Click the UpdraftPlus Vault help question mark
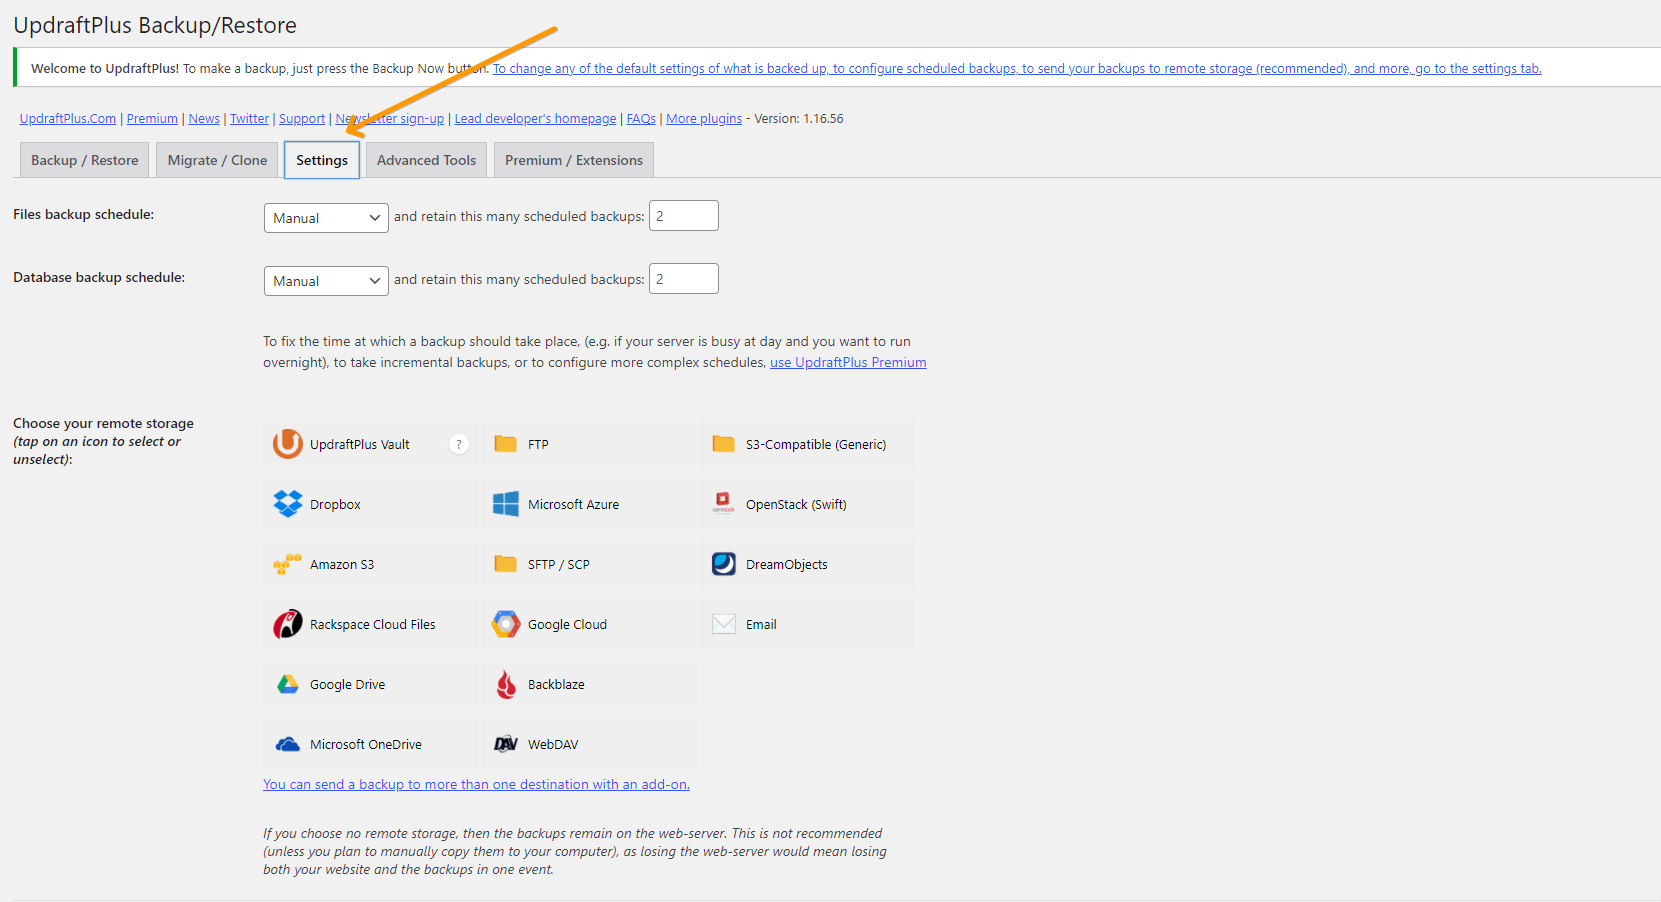Image resolution: width=1661 pixels, height=902 pixels. pyautogui.click(x=459, y=444)
